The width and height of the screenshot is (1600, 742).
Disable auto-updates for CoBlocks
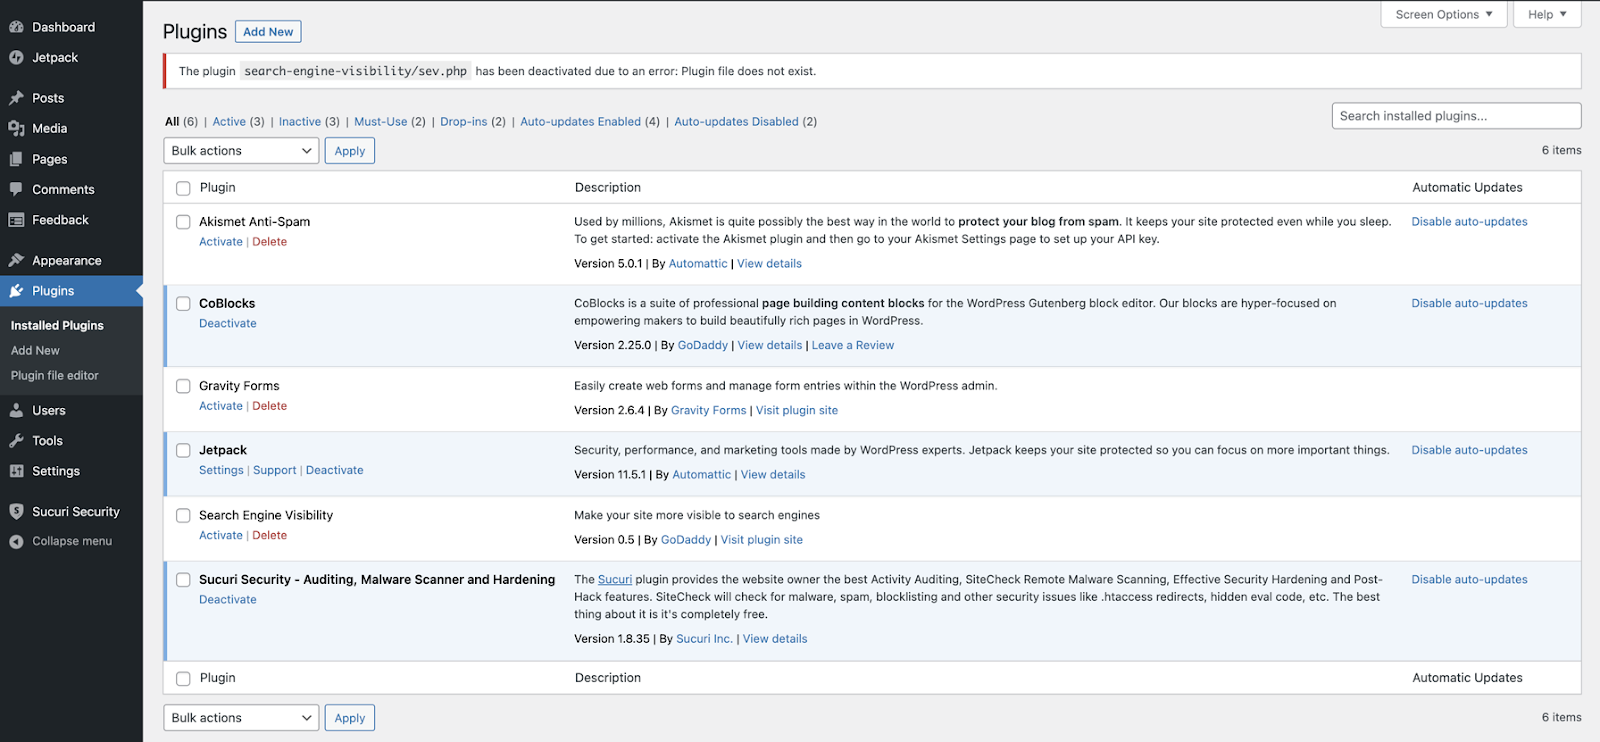pyautogui.click(x=1469, y=304)
